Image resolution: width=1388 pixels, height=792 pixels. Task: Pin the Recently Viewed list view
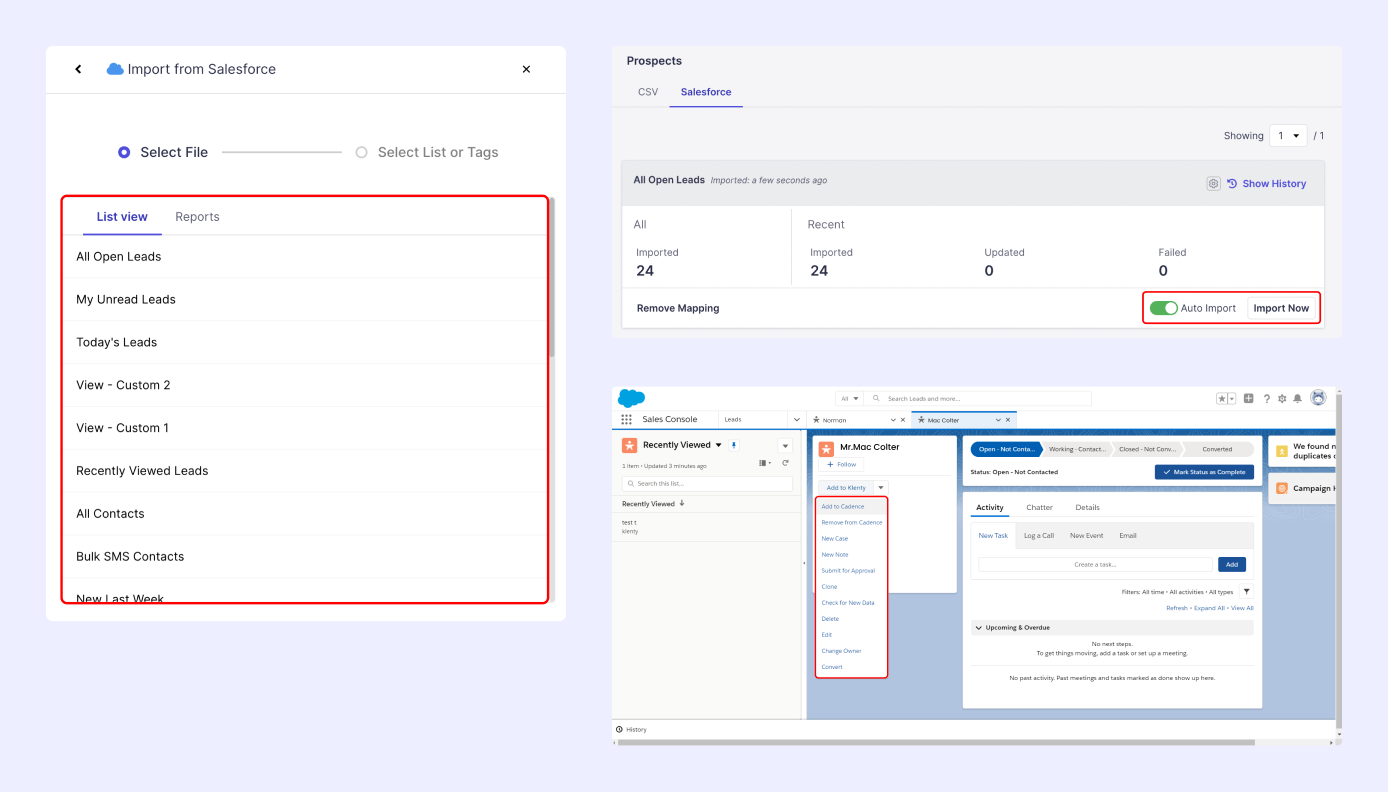click(x=734, y=444)
